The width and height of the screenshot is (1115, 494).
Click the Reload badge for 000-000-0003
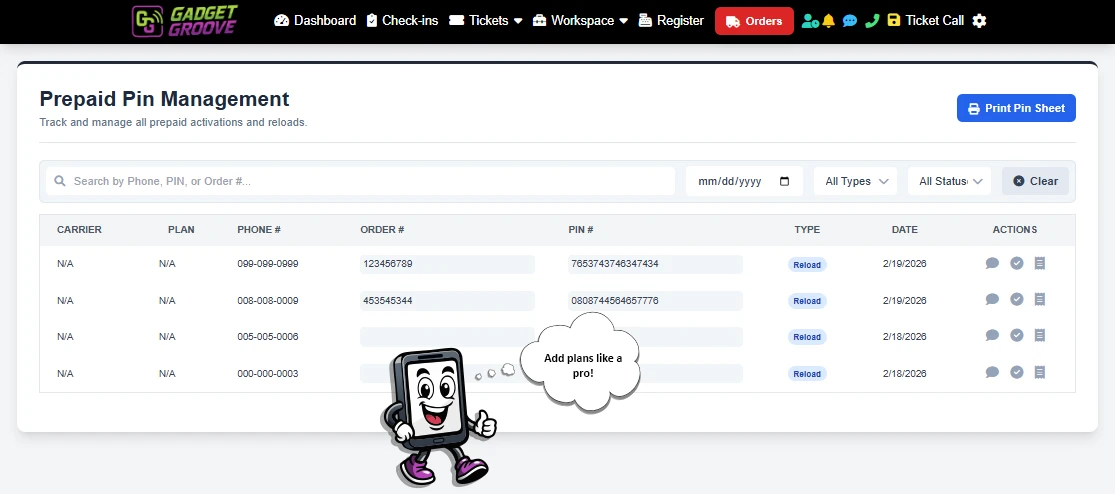coord(807,374)
